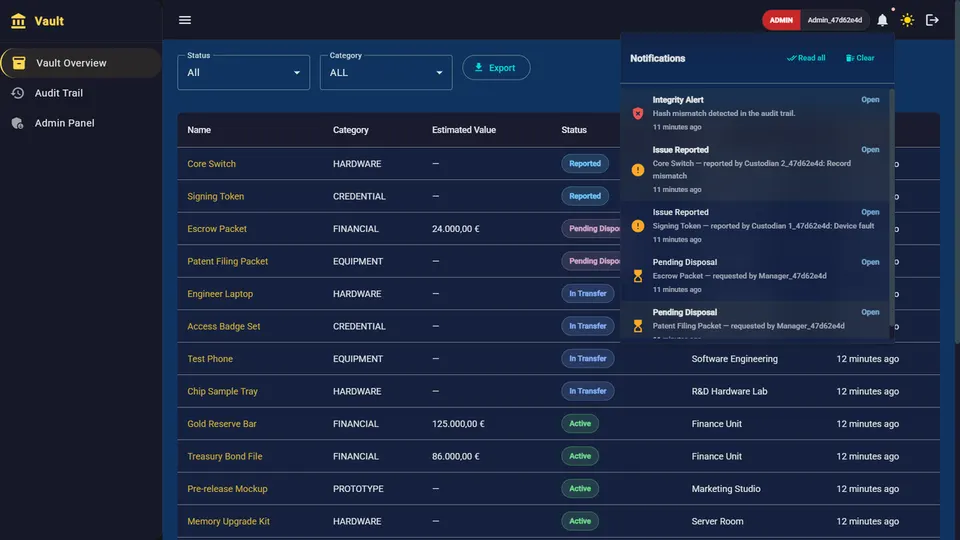Viewport: 960px width, 540px height.
Task: Open the Access Badge Set item
Action: click(223, 326)
